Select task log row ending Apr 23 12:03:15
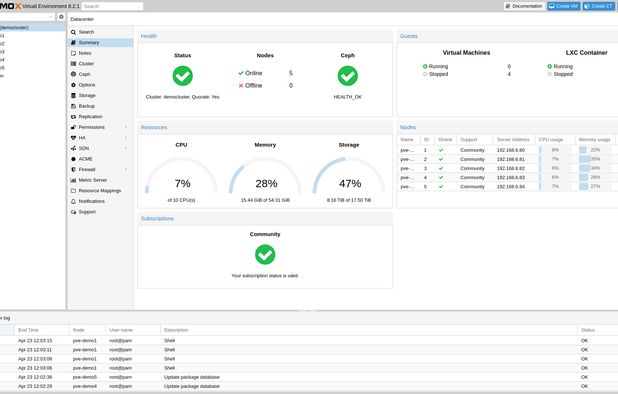This screenshot has width=618, height=394. 309,341
